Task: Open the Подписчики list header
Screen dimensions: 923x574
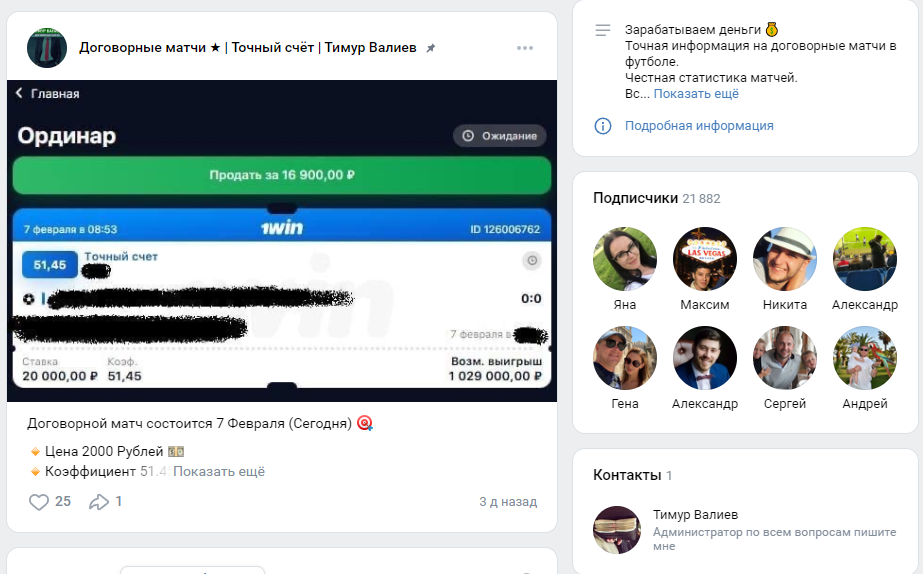Action: 636,198
